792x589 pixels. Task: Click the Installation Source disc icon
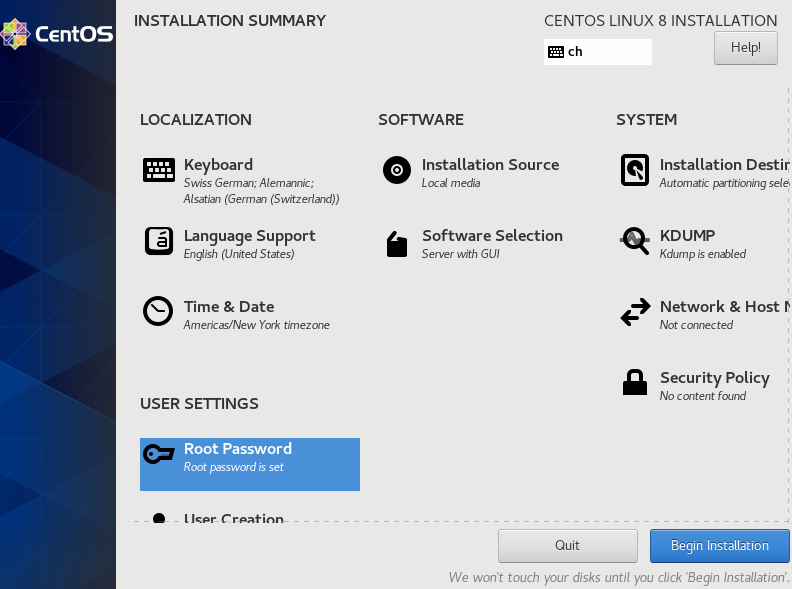pyautogui.click(x=397, y=170)
